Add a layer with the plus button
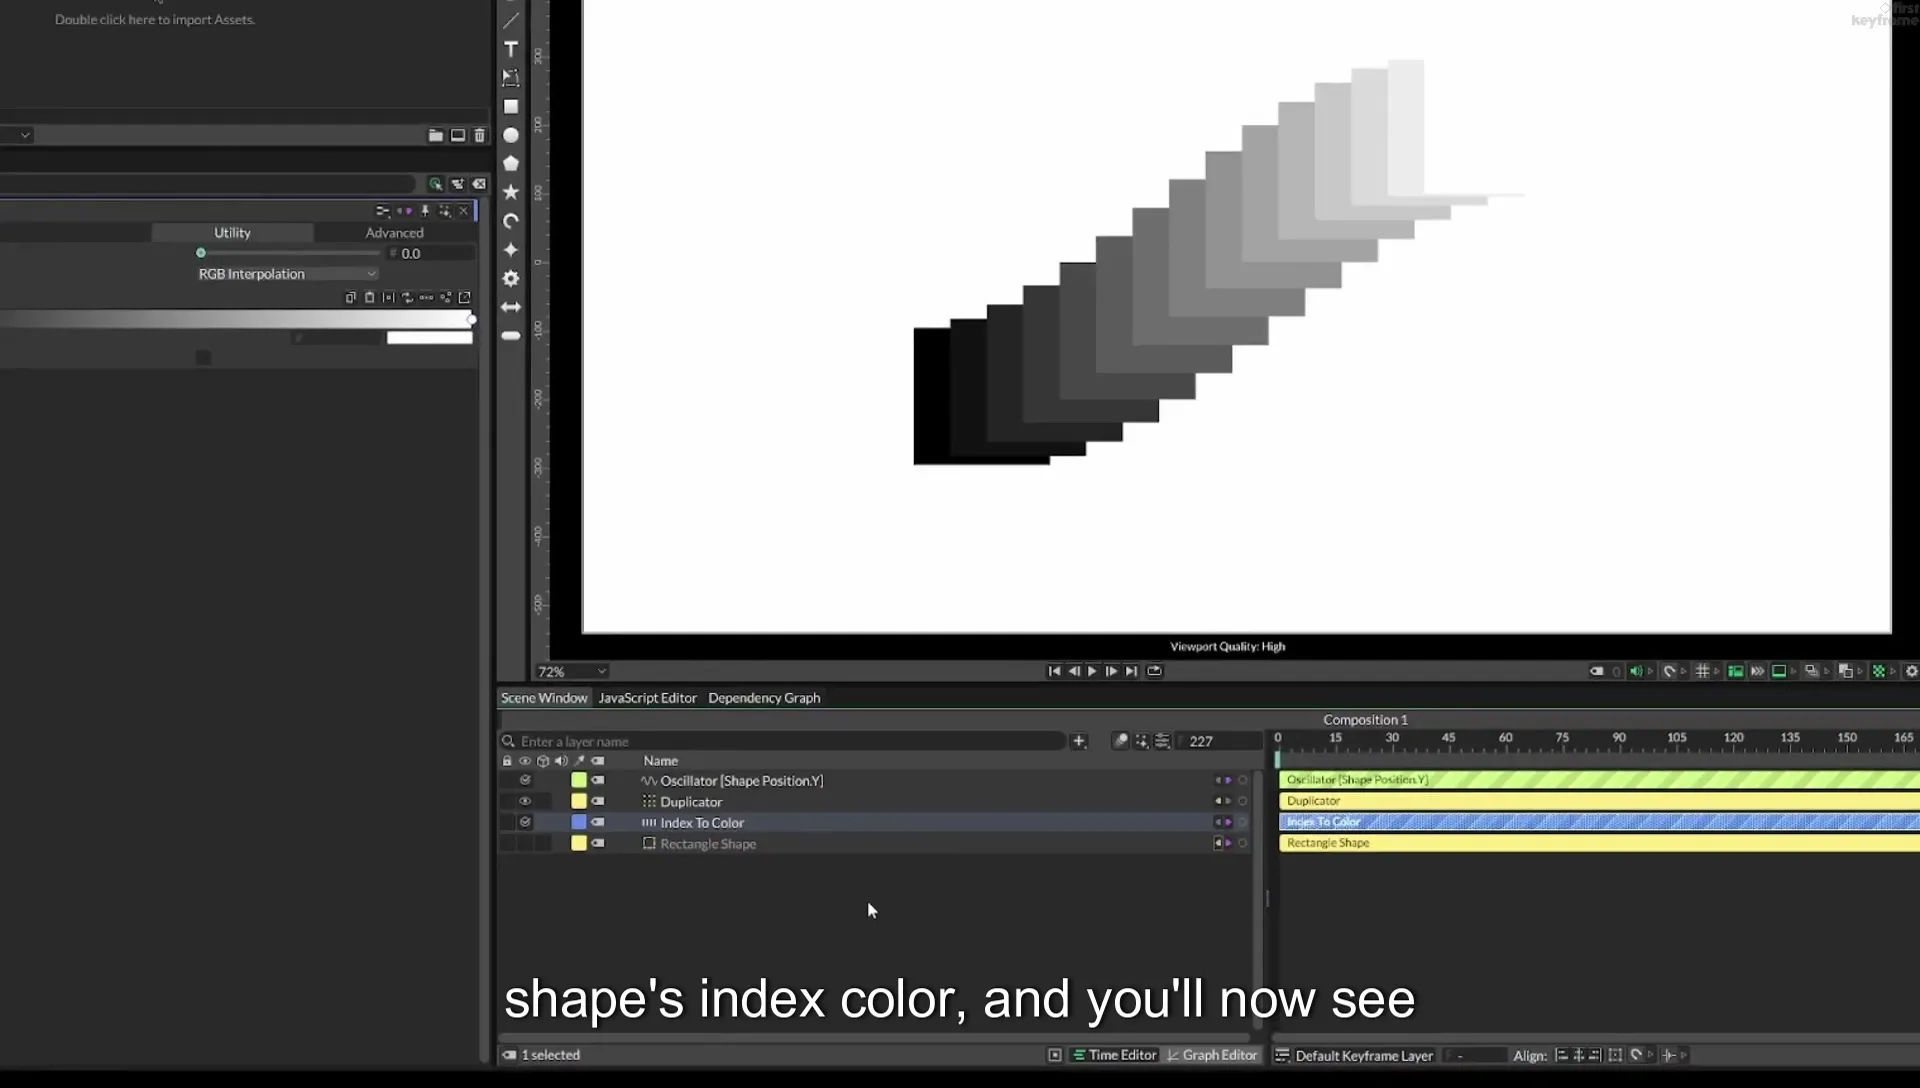 (1079, 741)
